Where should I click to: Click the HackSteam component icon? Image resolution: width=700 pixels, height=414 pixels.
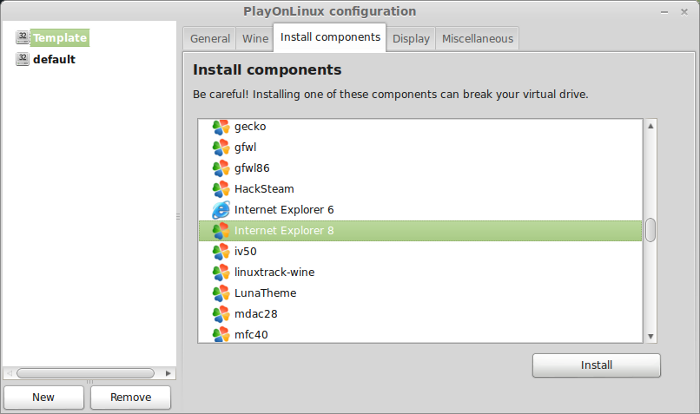(x=221, y=189)
